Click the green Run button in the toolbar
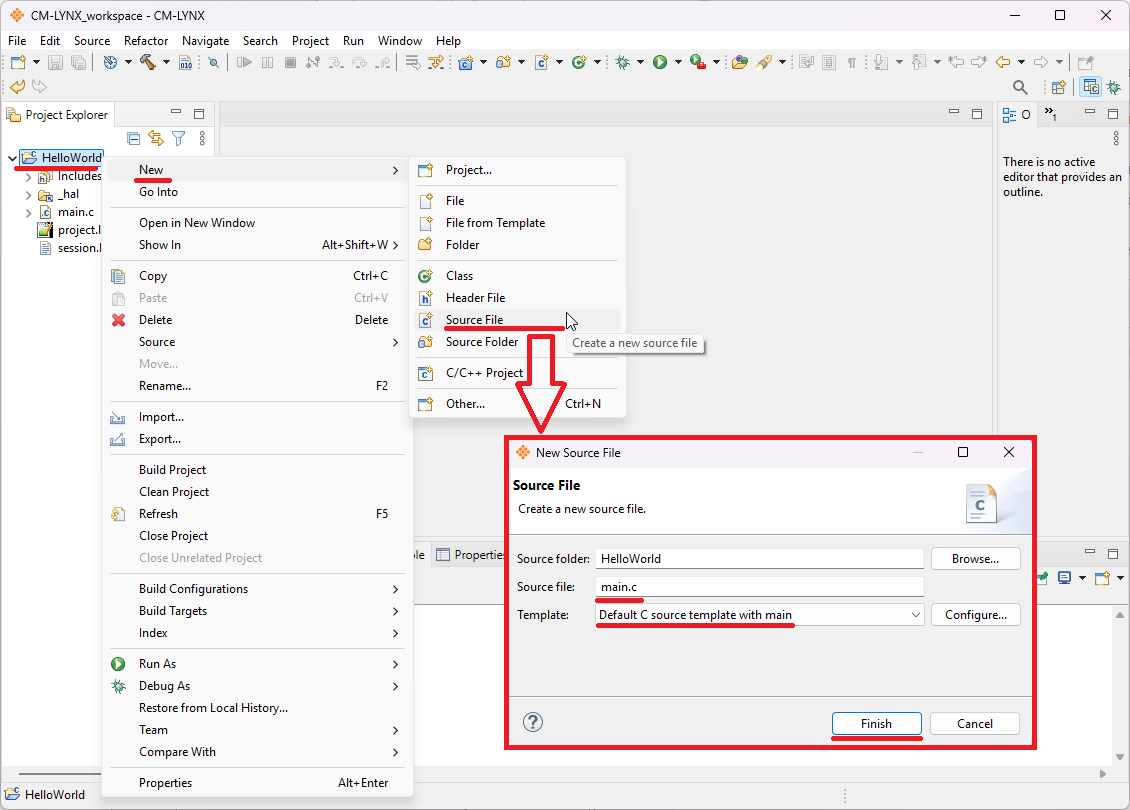The height and width of the screenshot is (810, 1130). [660, 62]
